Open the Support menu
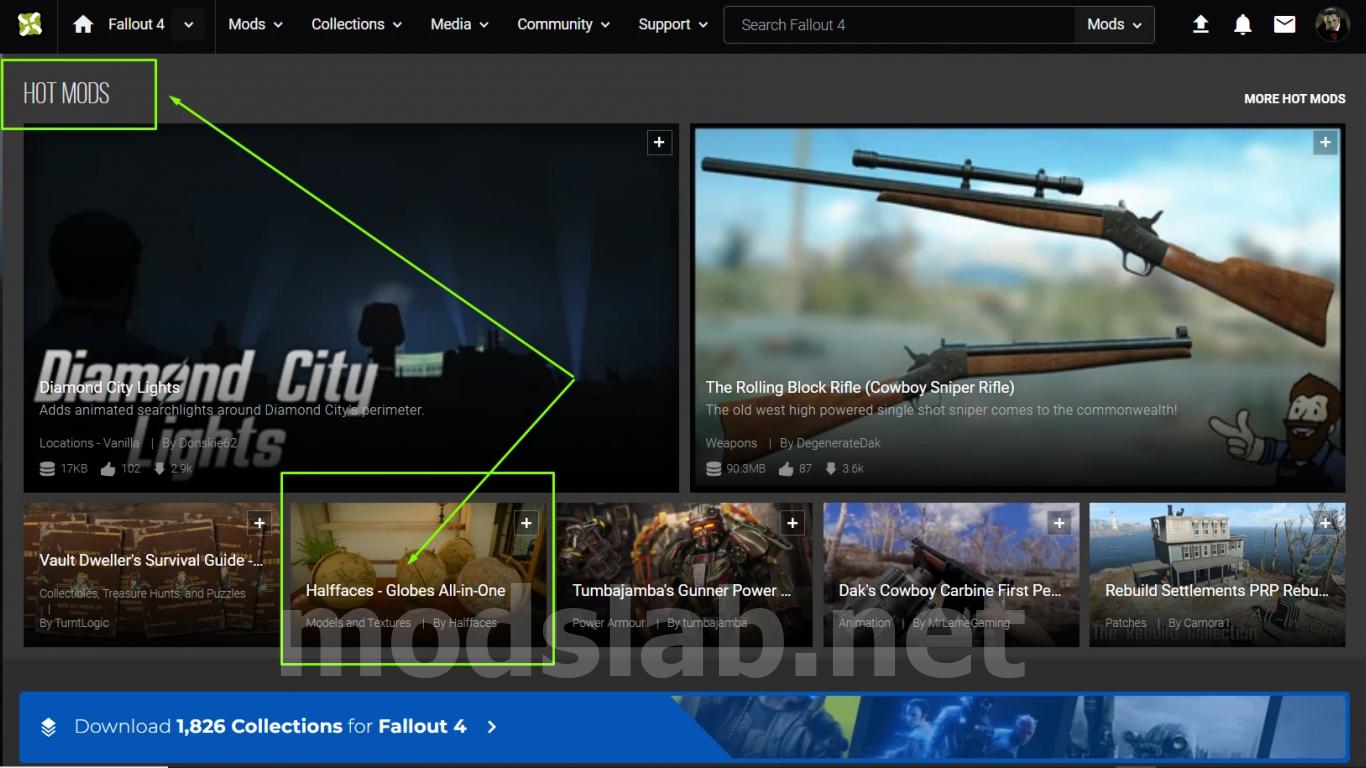The height and width of the screenshot is (768, 1366). [673, 24]
